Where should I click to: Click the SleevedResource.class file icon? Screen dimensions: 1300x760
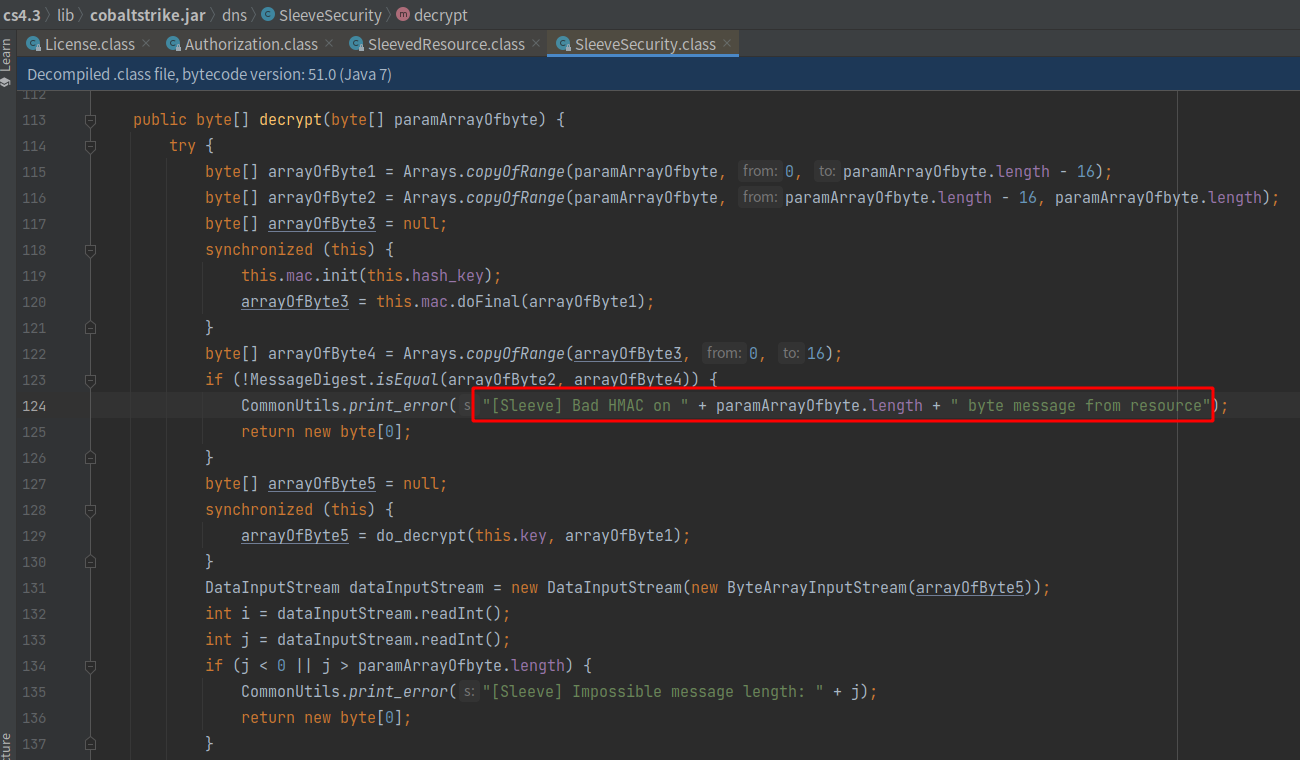357,44
